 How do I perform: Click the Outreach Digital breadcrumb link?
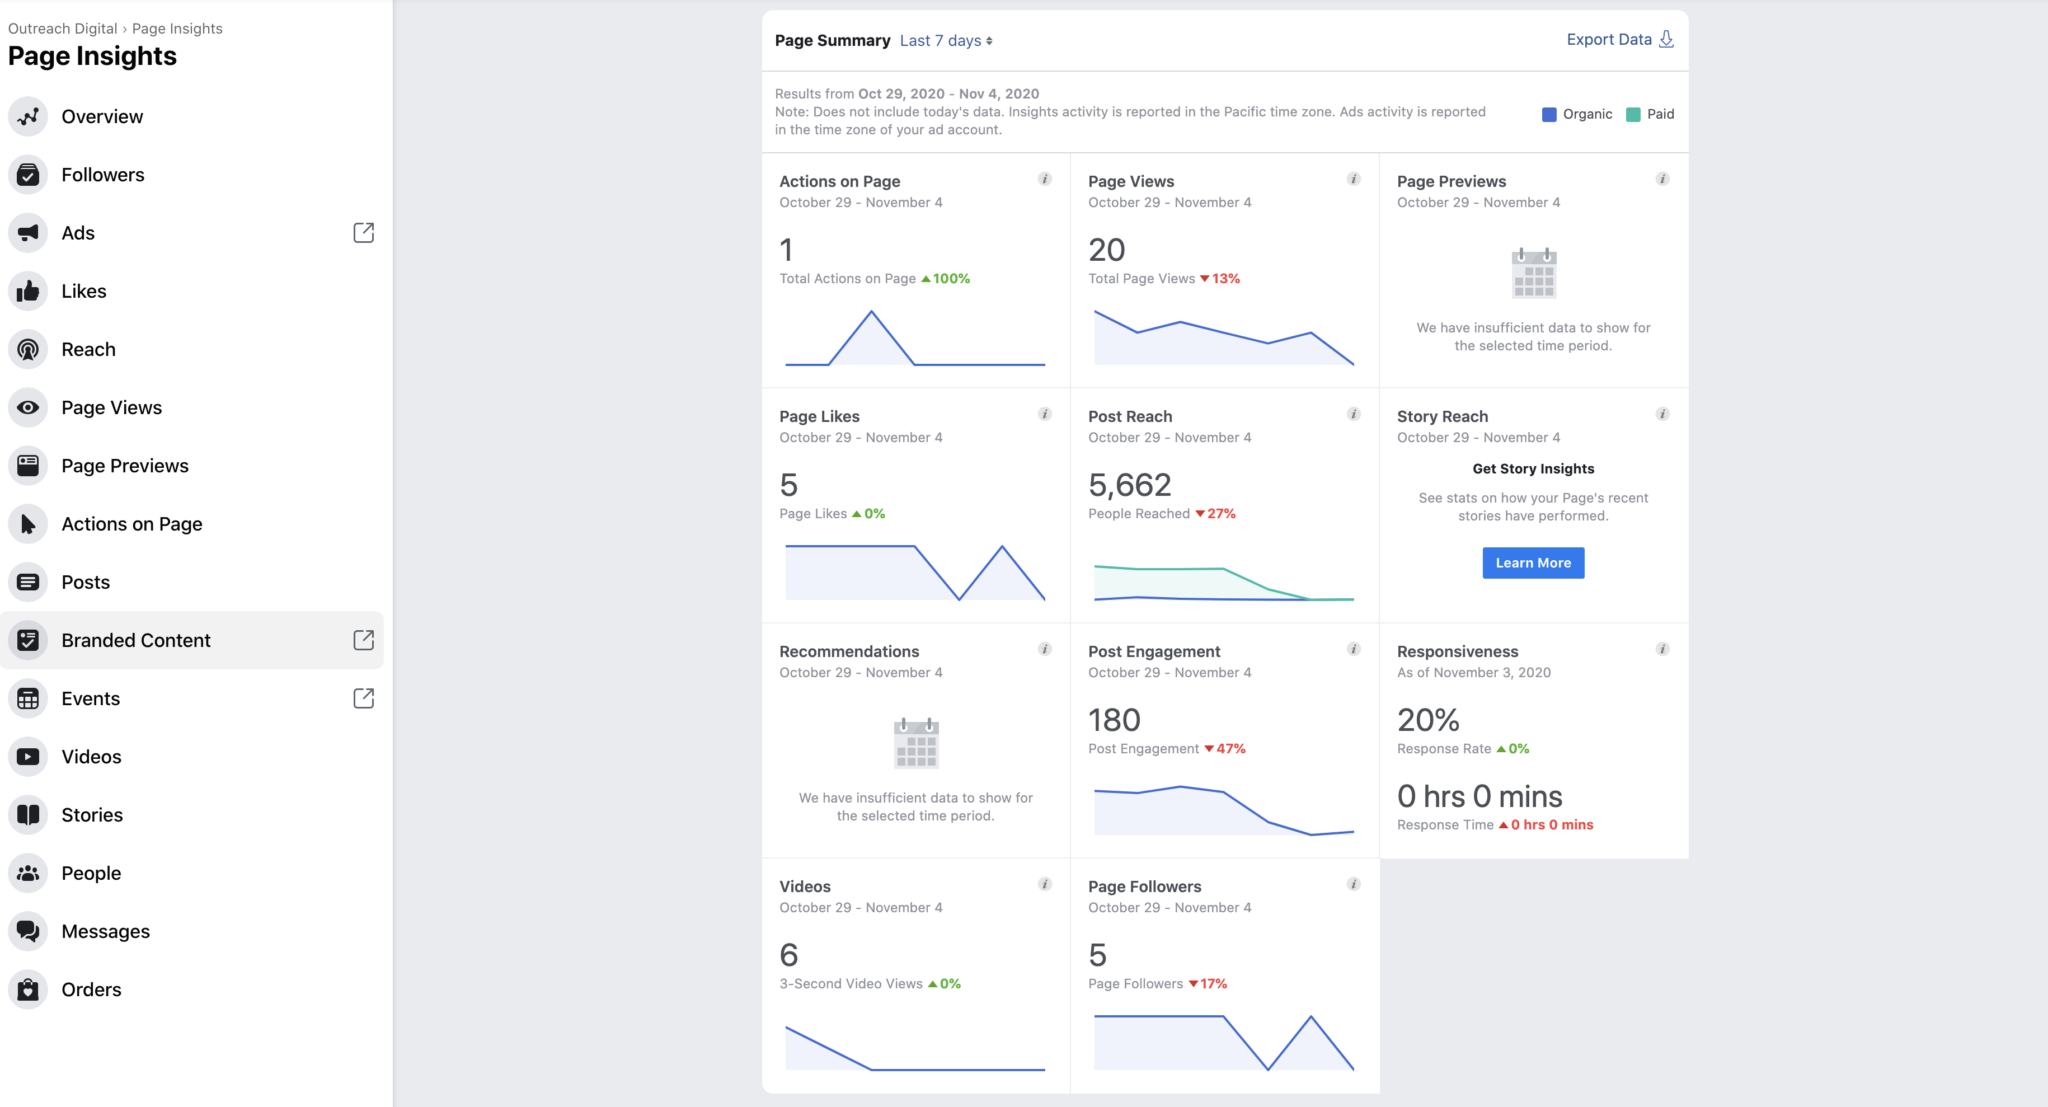point(61,27)
